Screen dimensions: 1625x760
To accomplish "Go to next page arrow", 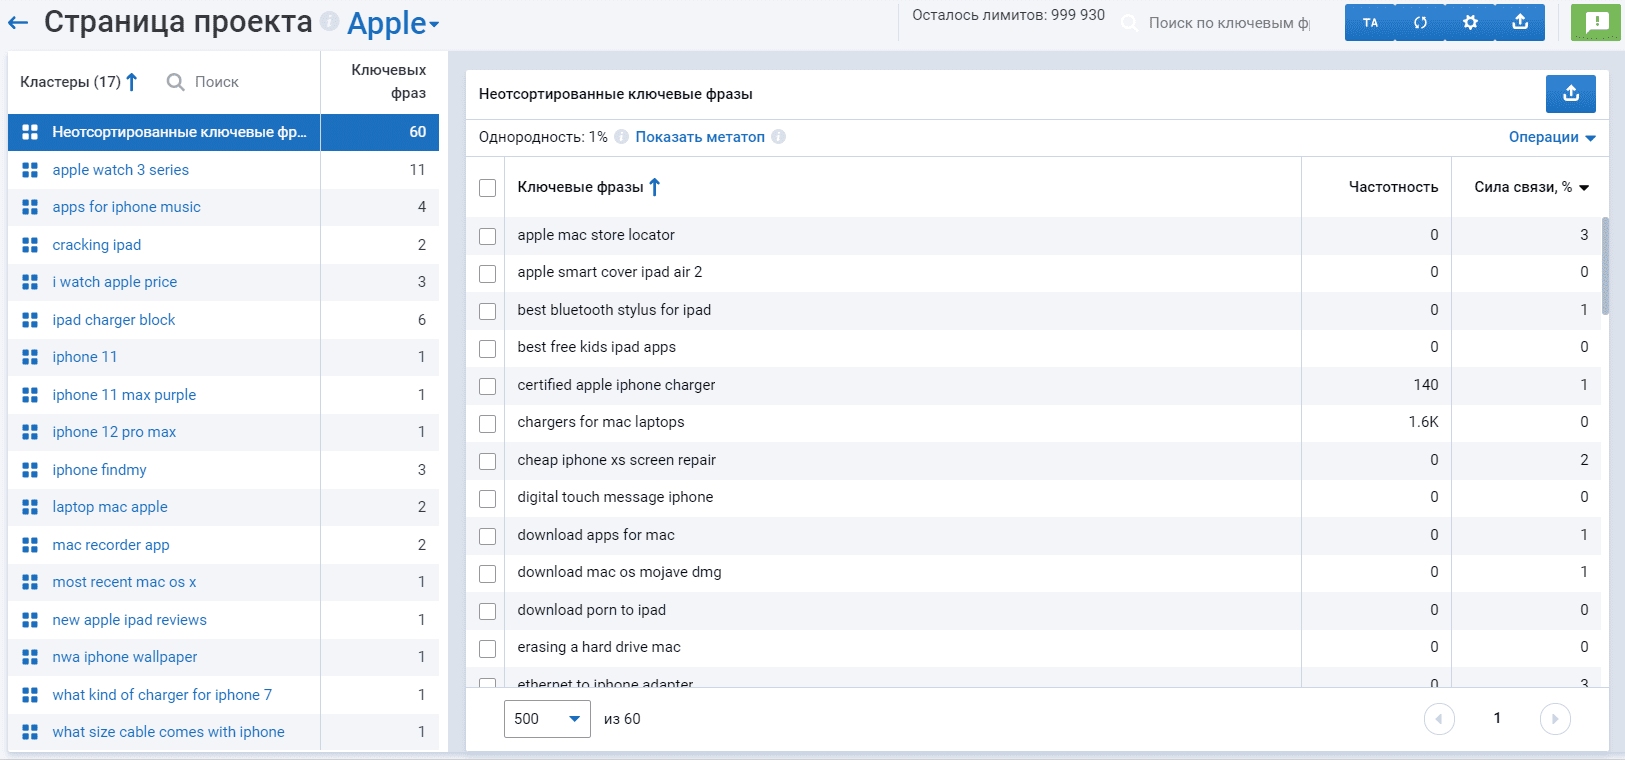I will [x=1555, y=718].
